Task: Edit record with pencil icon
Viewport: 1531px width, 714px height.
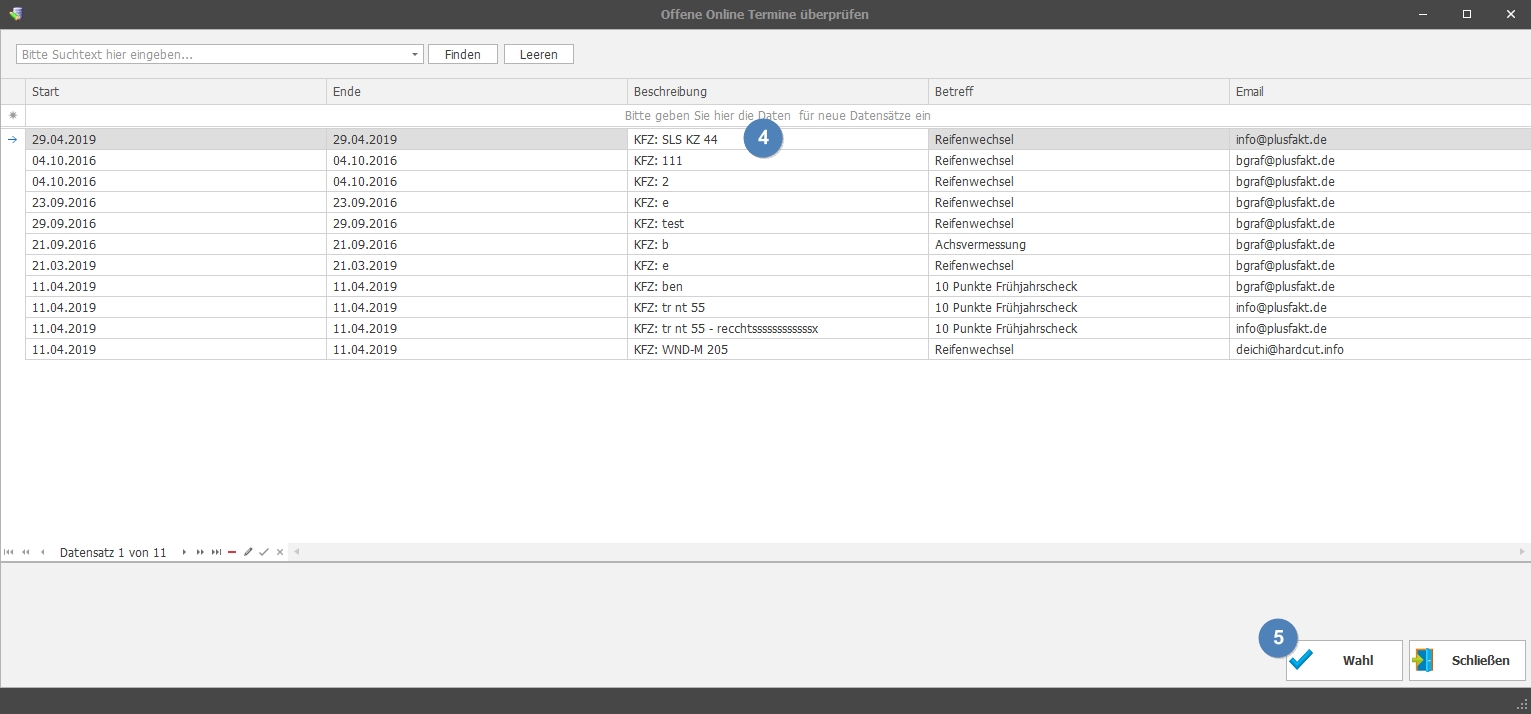Action: coord(248,552)
